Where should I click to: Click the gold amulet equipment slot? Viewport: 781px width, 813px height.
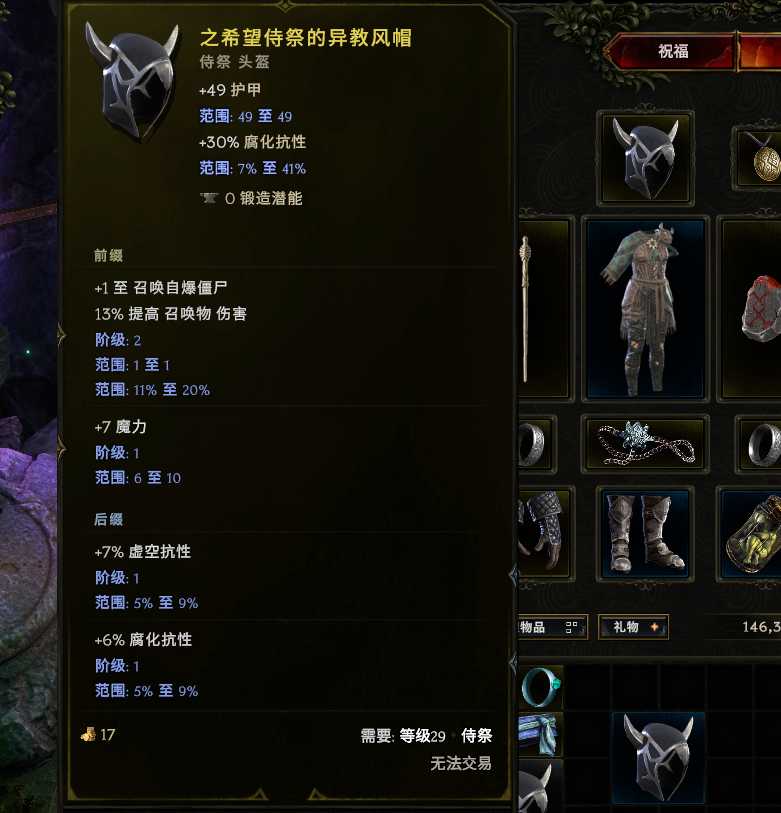point(758,158)
